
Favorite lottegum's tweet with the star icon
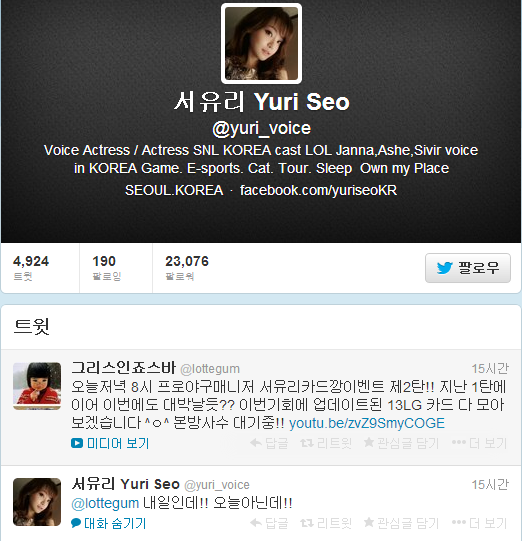point(401,443)
